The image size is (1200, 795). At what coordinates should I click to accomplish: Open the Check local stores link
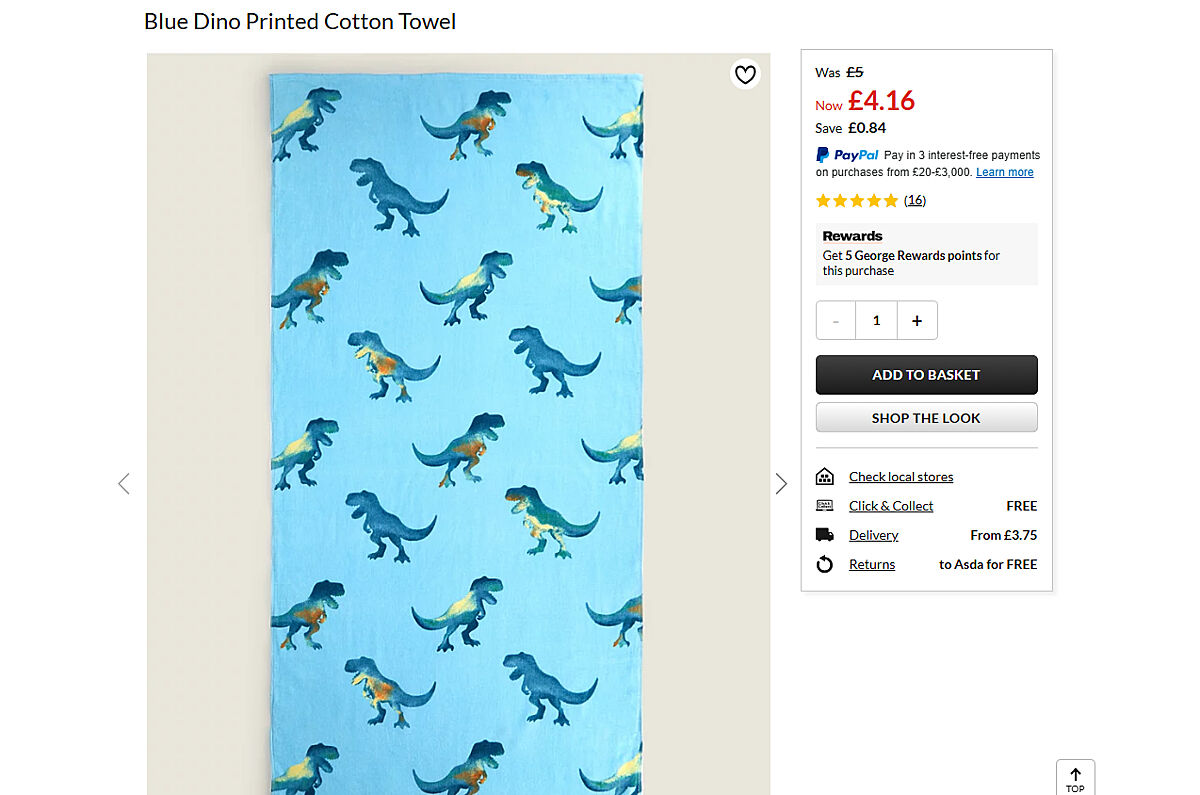click(x=901, y=477)
